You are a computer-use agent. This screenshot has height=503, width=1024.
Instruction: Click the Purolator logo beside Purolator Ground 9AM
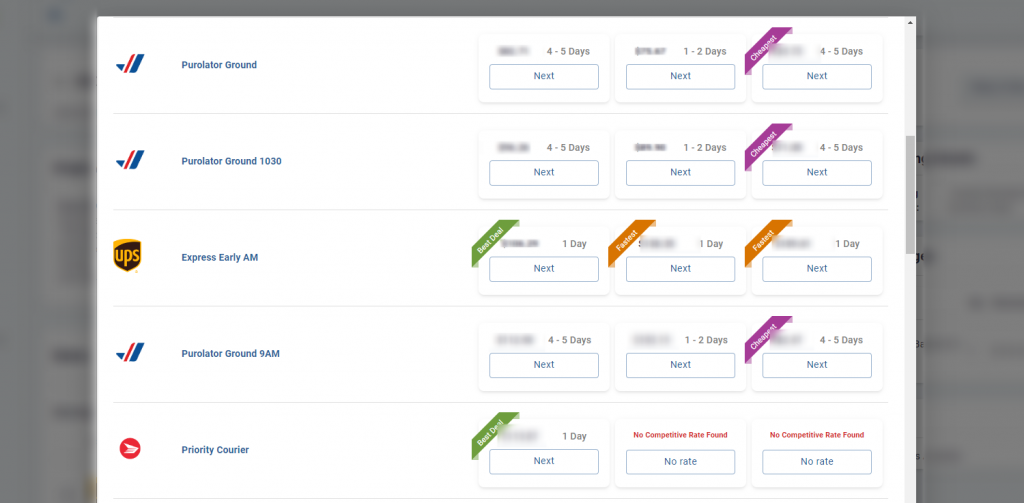pos(130,353)
